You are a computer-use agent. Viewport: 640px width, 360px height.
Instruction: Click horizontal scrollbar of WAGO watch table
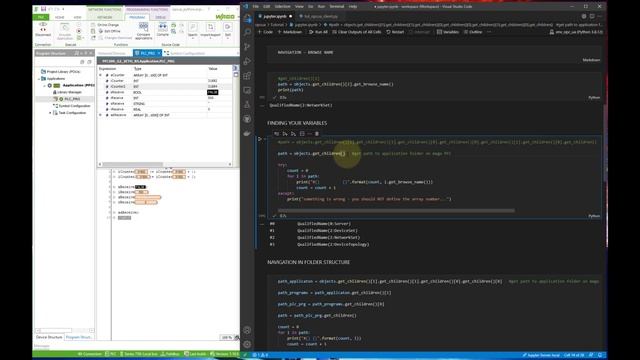click(133, 164)
